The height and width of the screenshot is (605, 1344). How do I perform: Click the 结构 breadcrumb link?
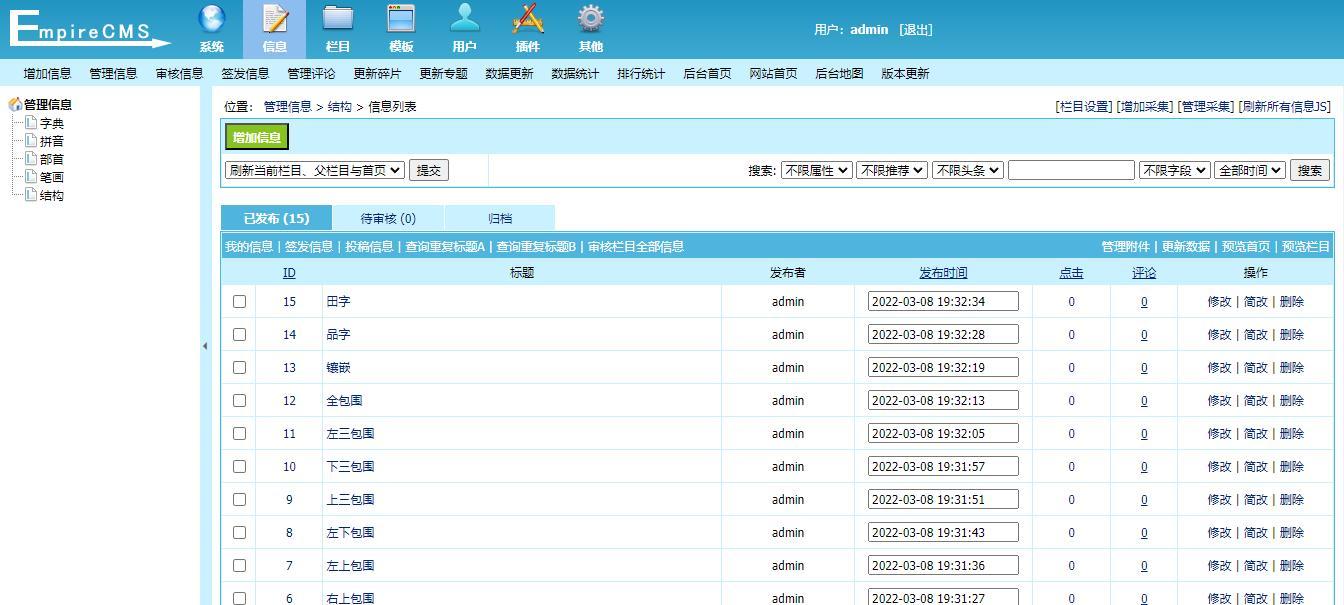click(340, 106)
